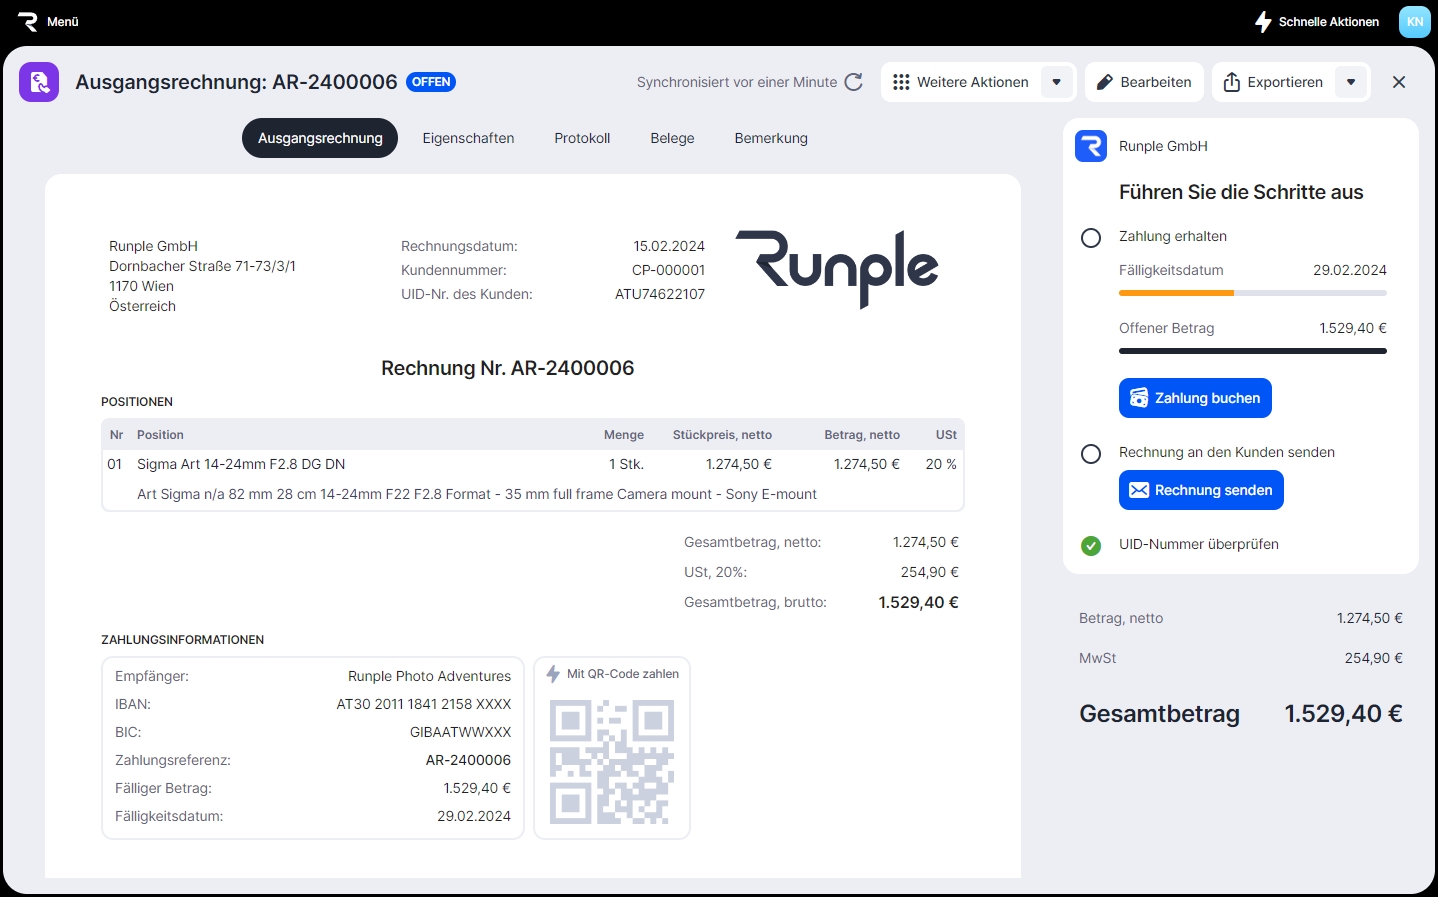Click the Bearbeiten edit button
1438x897 pixels.
[1144, 82]
